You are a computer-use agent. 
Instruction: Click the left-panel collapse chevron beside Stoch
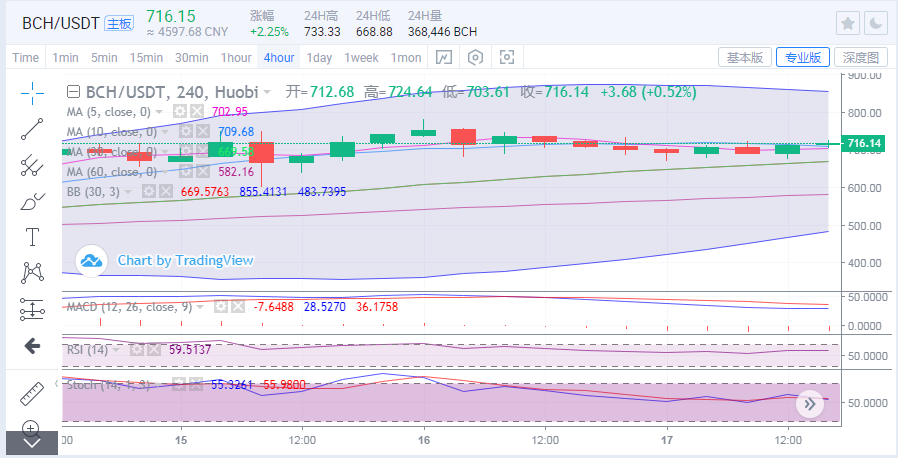pyautogui.click(x=56, y=383)
